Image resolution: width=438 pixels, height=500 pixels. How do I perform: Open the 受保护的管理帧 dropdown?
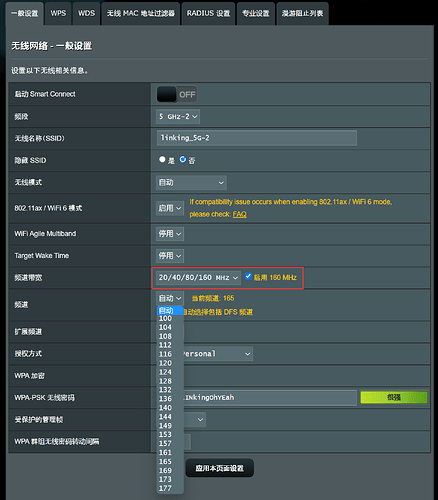[195, 420]
